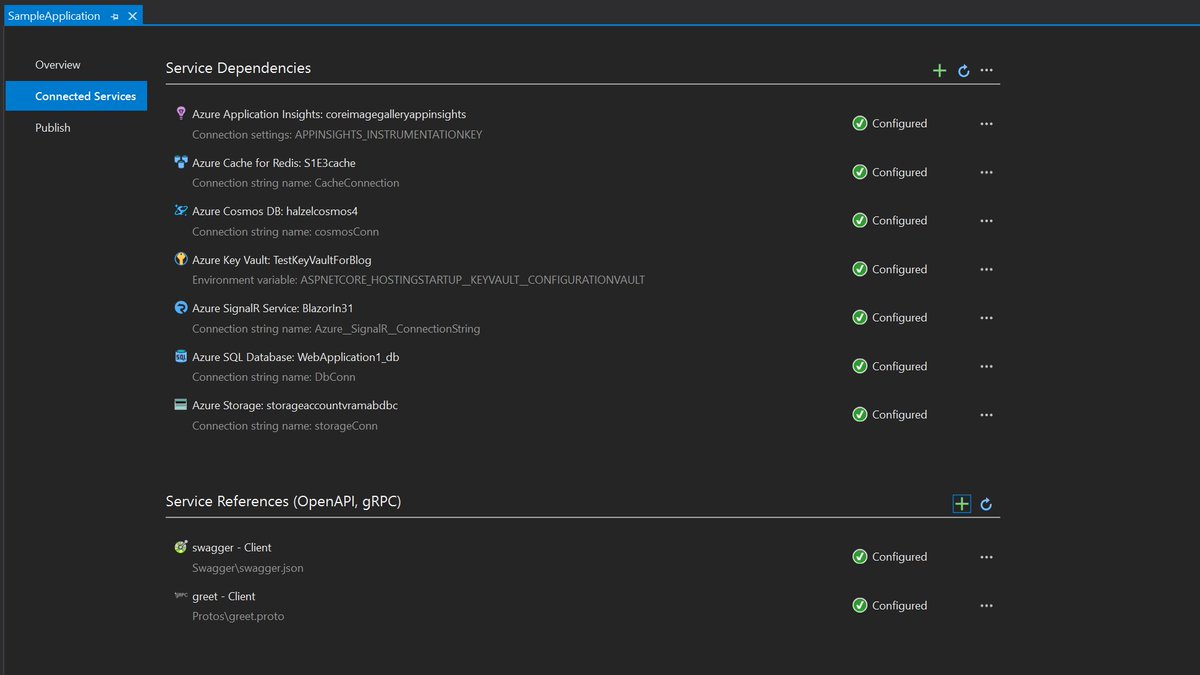Click the swagger client icon

(x=181, y=547)
